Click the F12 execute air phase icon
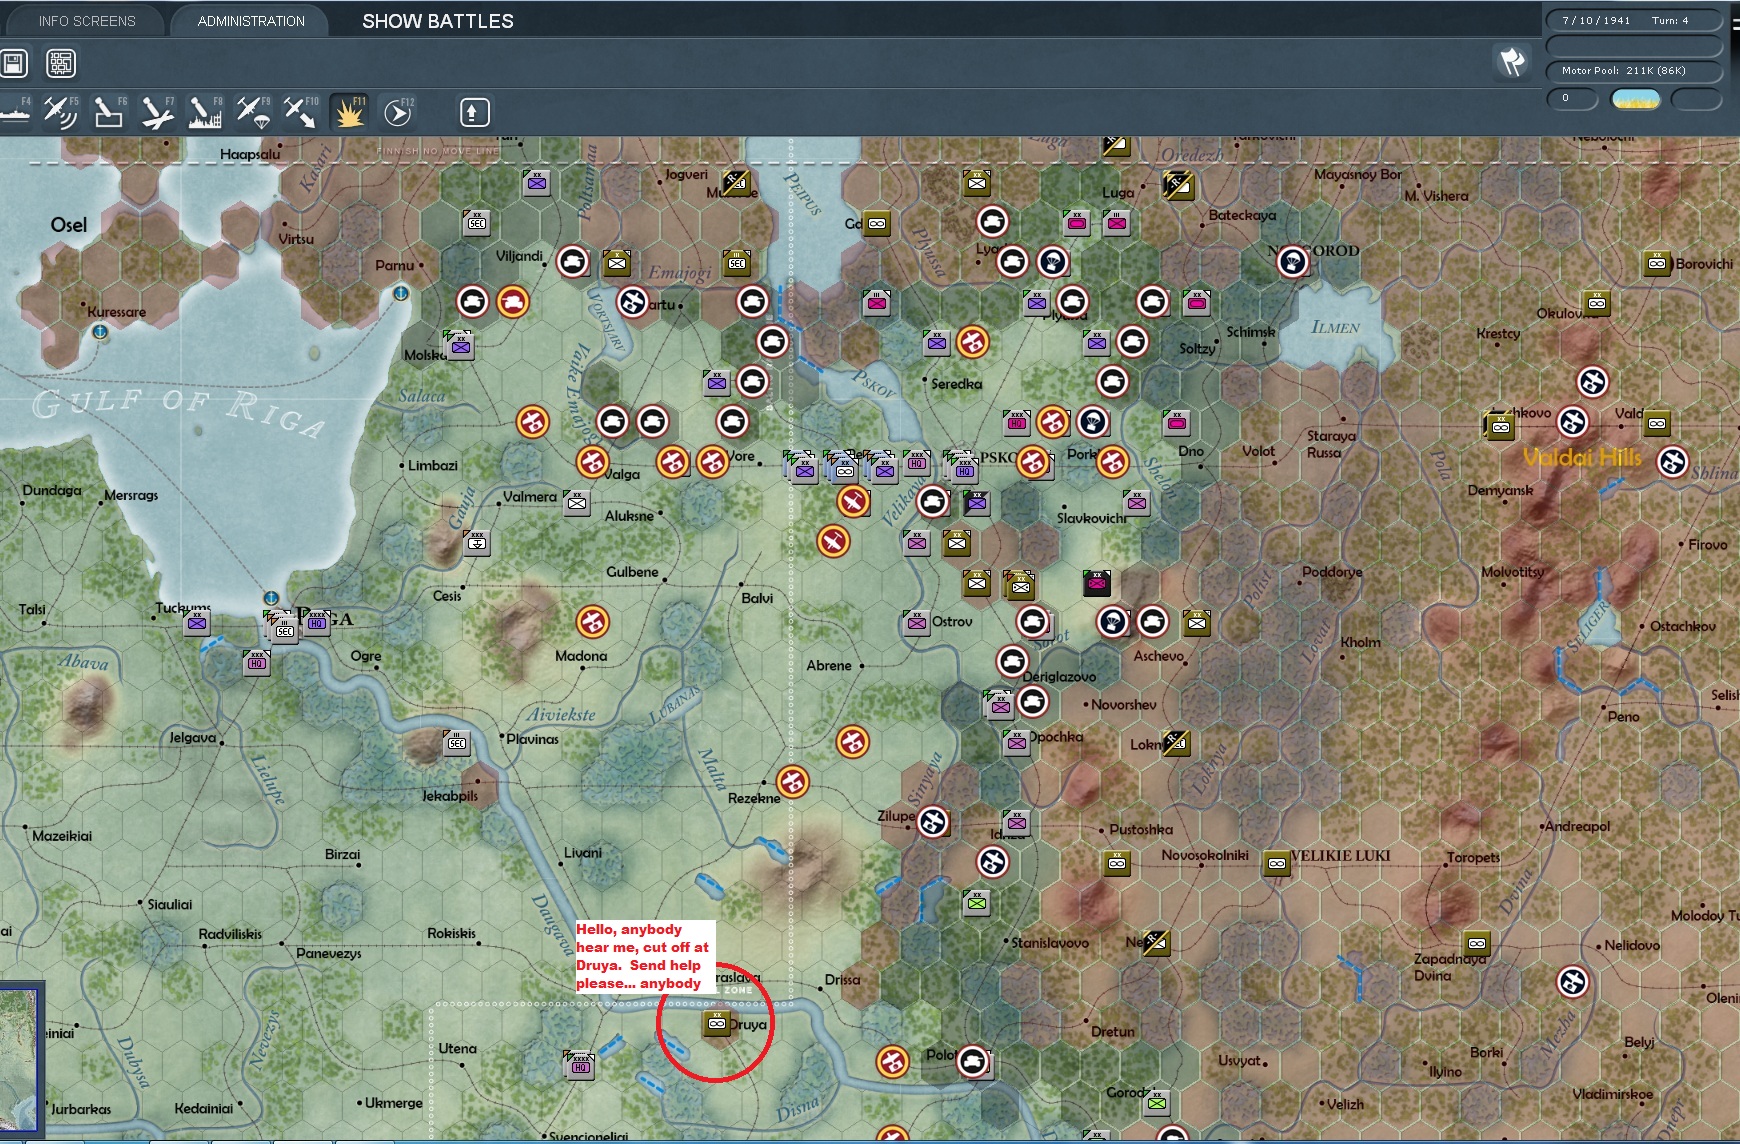Screen dimensions: 1740x1144 point(398,112)
